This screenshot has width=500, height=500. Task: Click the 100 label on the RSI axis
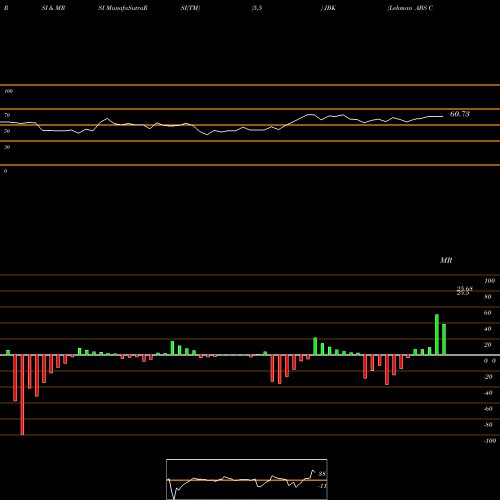click(8, 91)
